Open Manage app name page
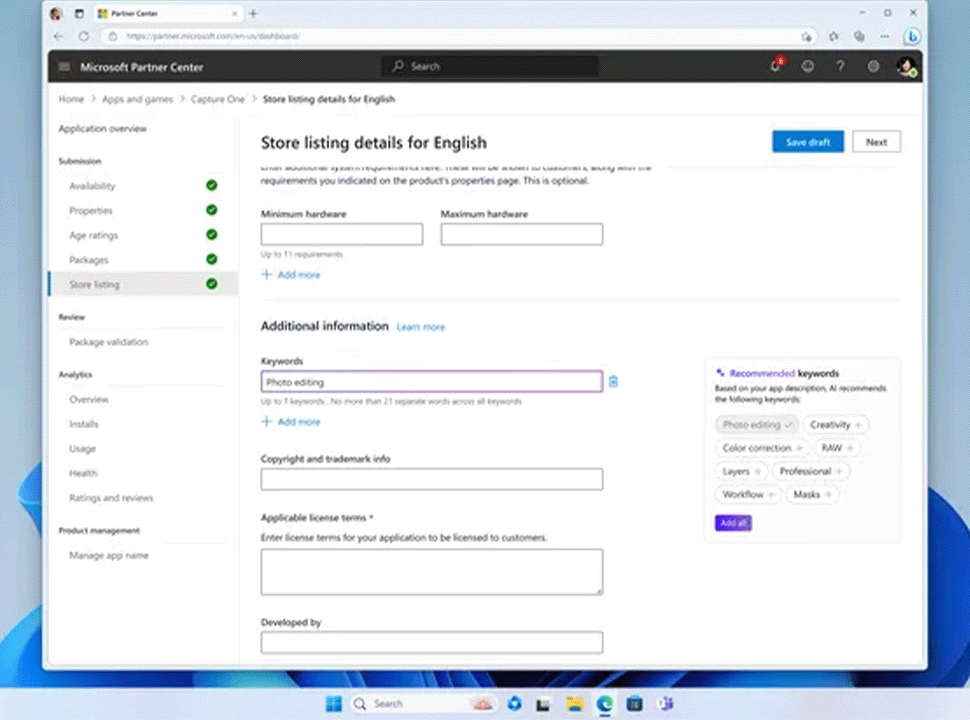Image resolution: width=970 pixels, height=720 pixels. (x=109, y=555)
